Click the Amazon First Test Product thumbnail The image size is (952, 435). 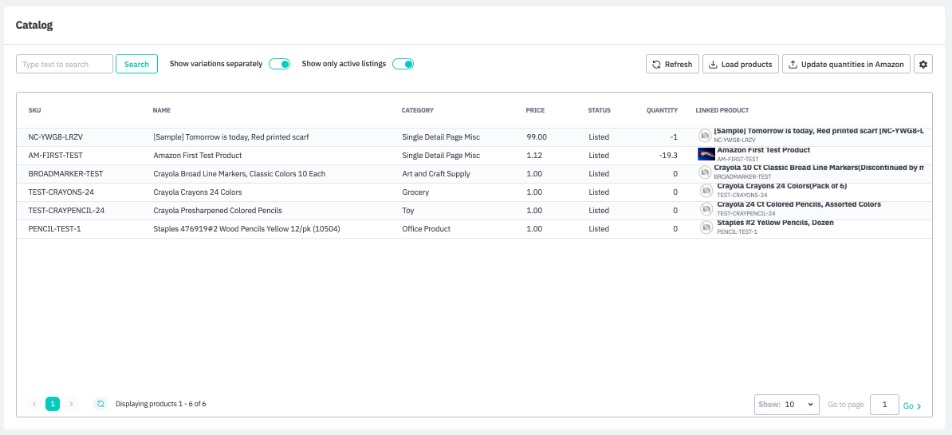pos(705,154)
